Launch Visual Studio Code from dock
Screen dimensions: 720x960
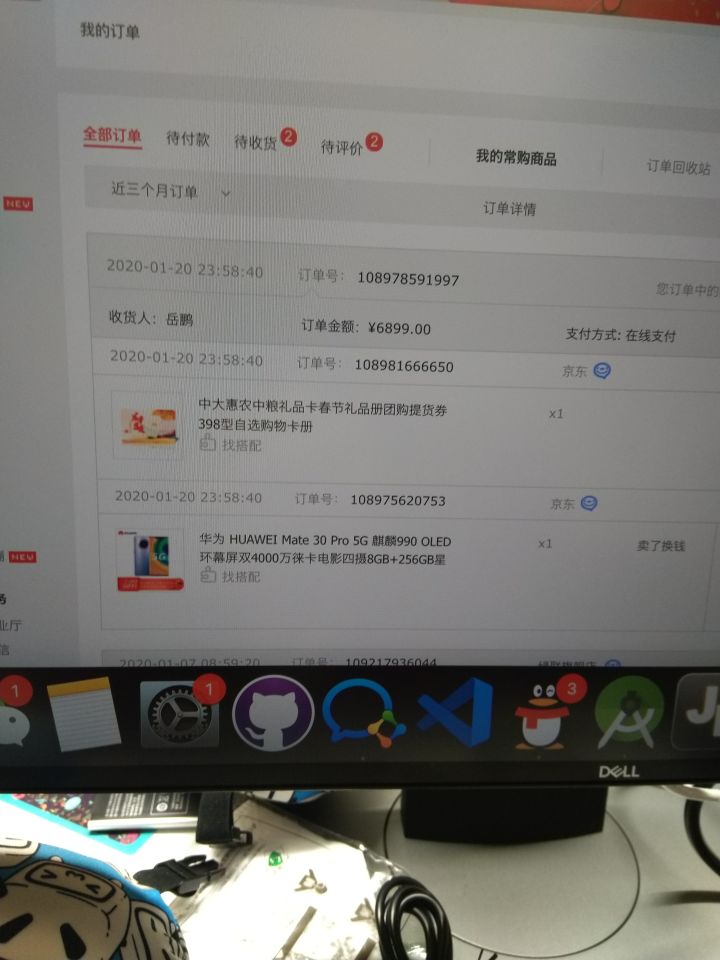pos(457,712)
